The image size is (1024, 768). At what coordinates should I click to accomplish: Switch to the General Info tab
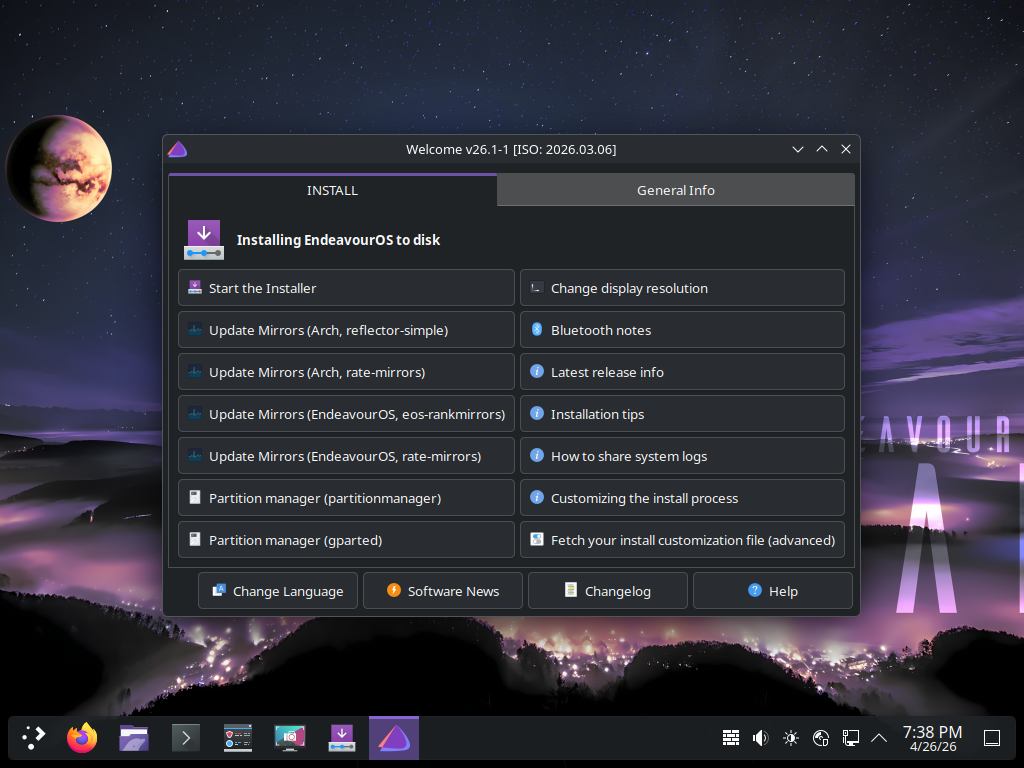point(675,190)
